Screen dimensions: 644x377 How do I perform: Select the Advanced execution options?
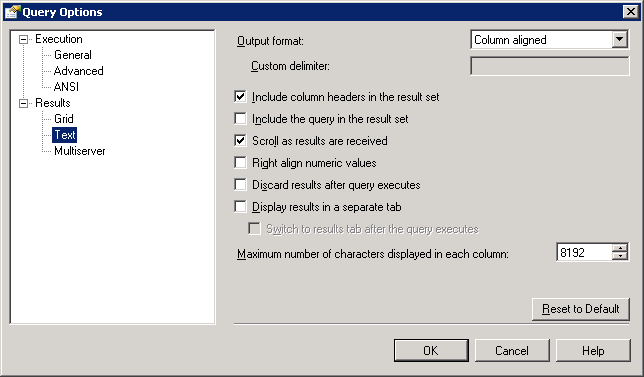[78, 71]
